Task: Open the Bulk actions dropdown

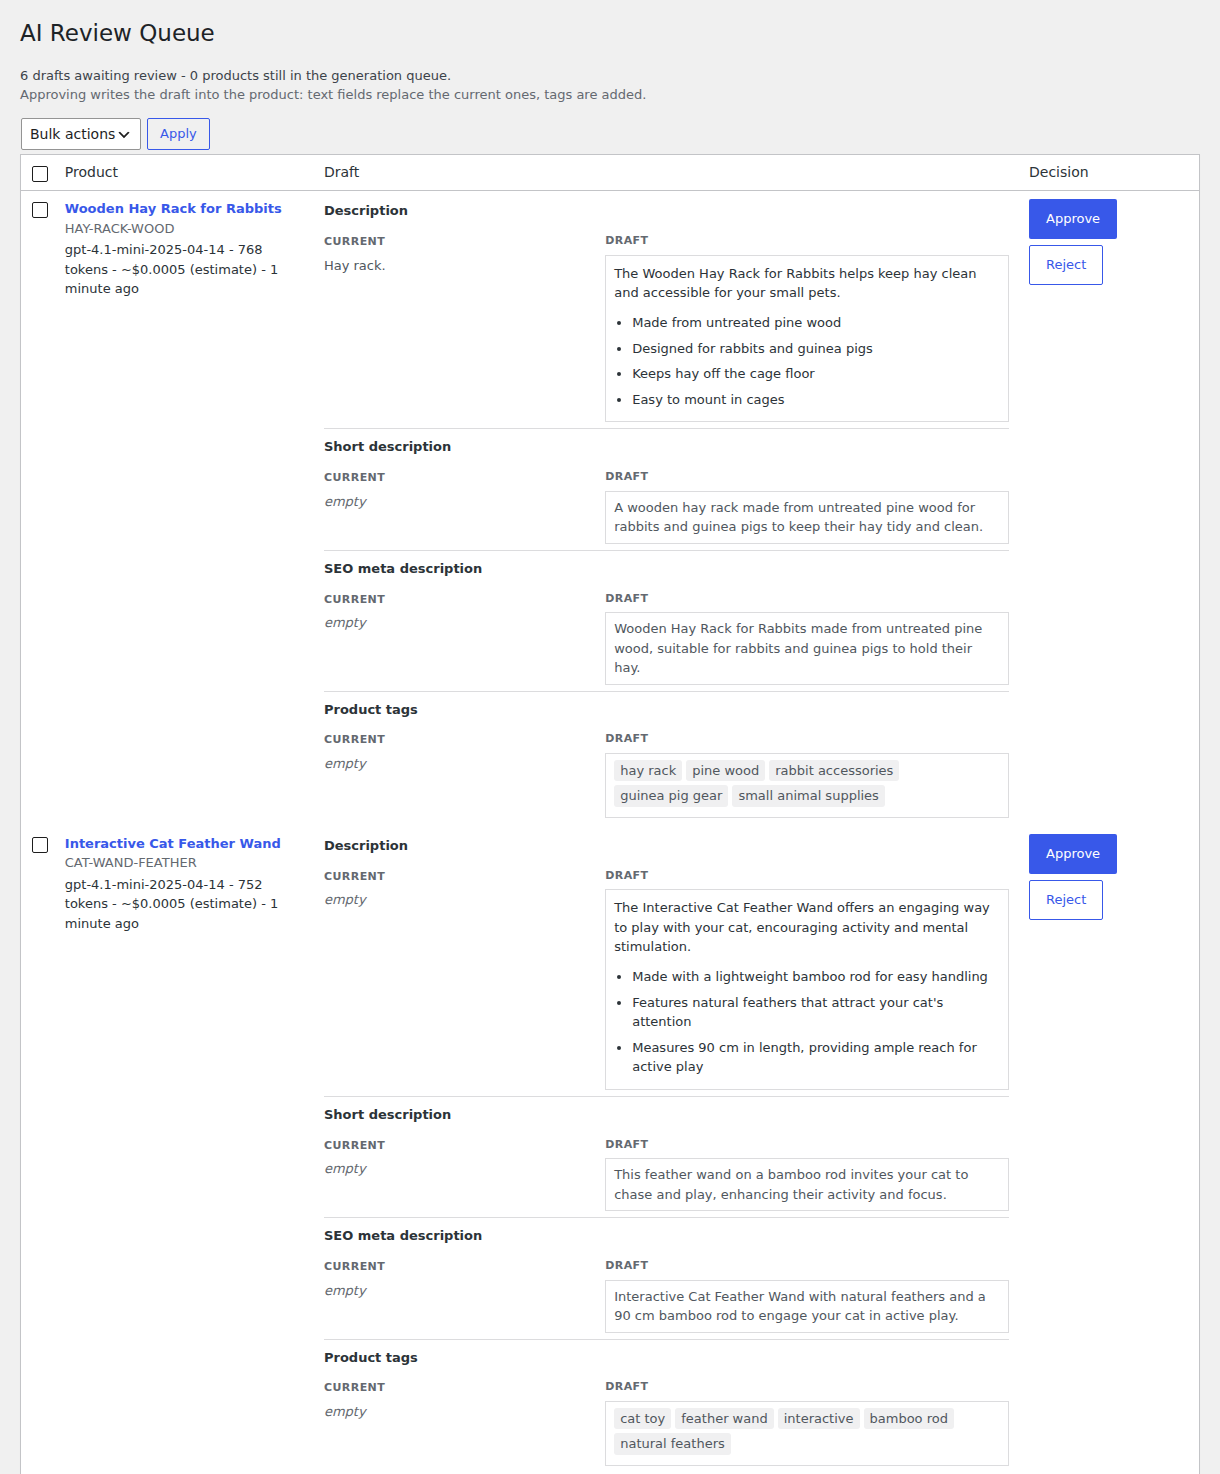Action: [x=80, y=134]
